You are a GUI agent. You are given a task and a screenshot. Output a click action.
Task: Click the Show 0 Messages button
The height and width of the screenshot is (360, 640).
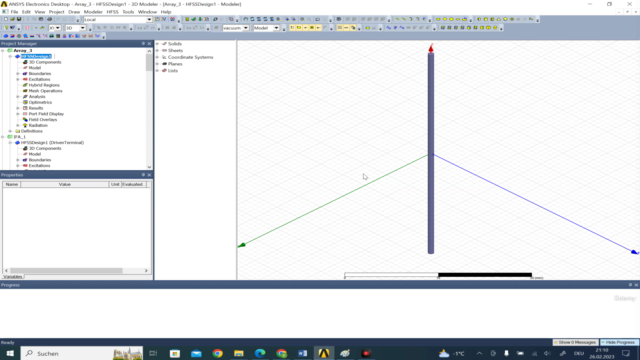click(576, 342)
